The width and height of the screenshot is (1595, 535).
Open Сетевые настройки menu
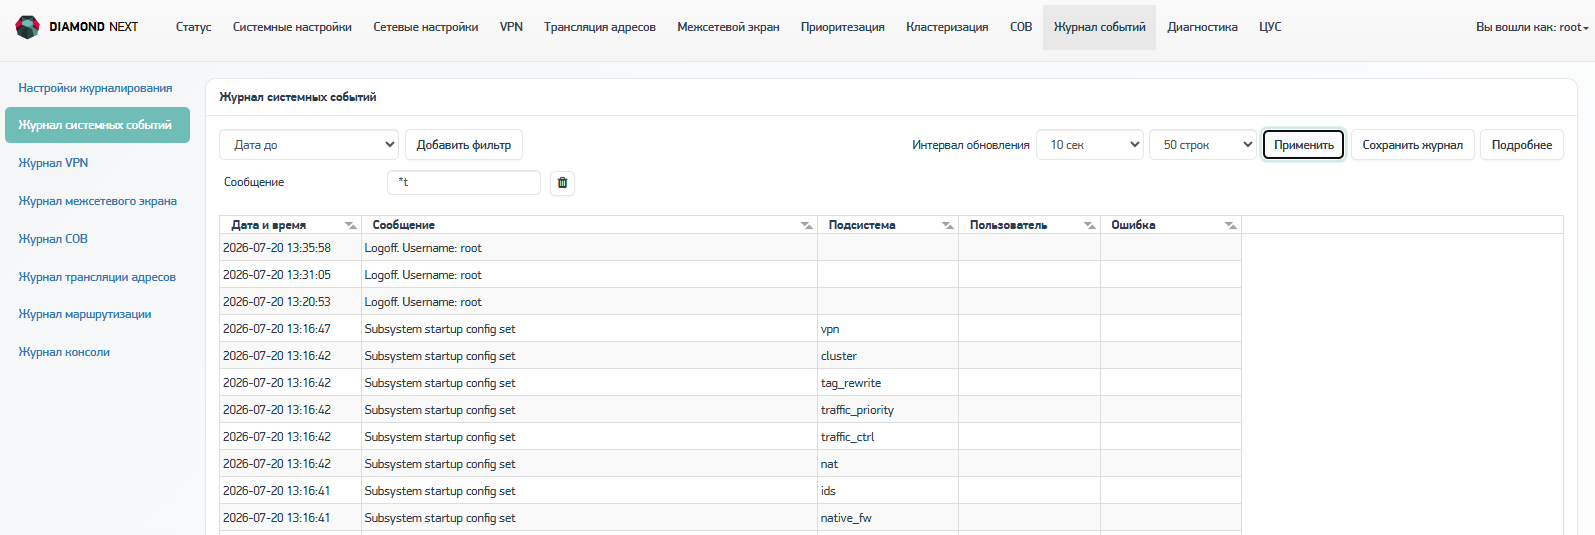426,27
